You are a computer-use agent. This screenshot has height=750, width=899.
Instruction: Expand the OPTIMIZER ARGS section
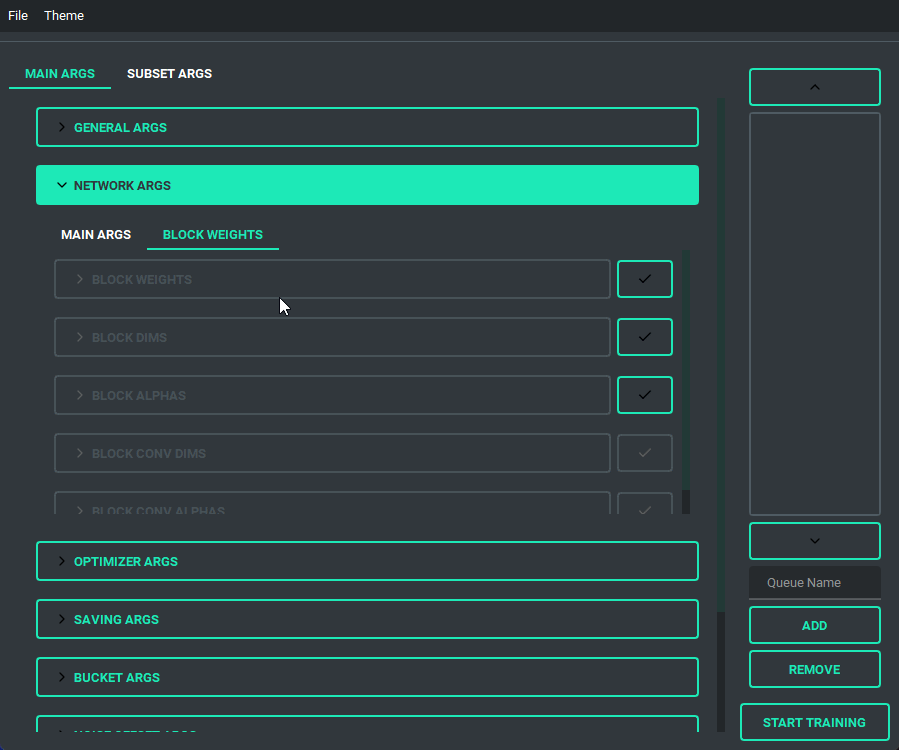(367, 561)
